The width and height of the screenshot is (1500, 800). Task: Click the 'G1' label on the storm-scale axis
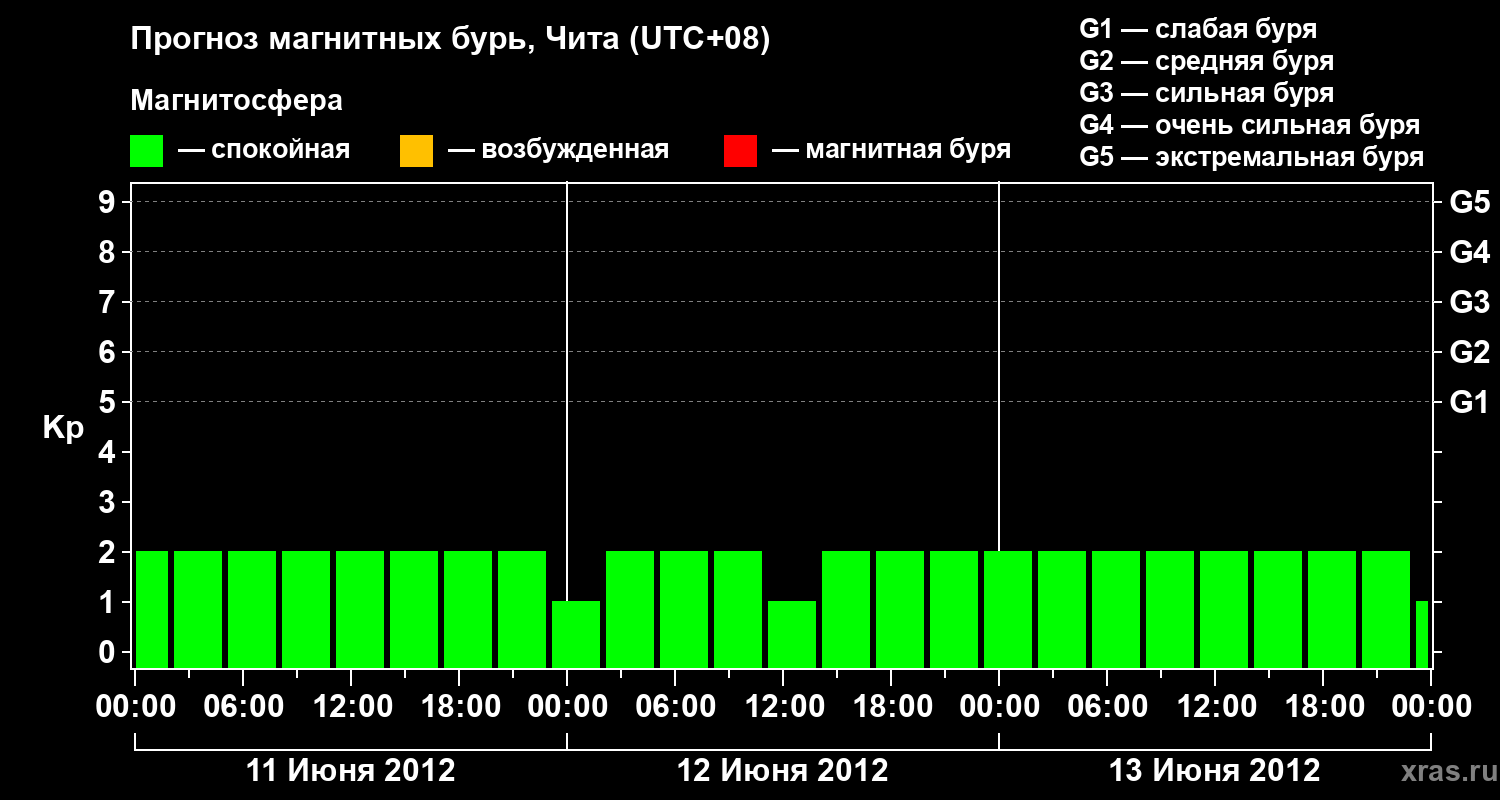point(1469,403)
